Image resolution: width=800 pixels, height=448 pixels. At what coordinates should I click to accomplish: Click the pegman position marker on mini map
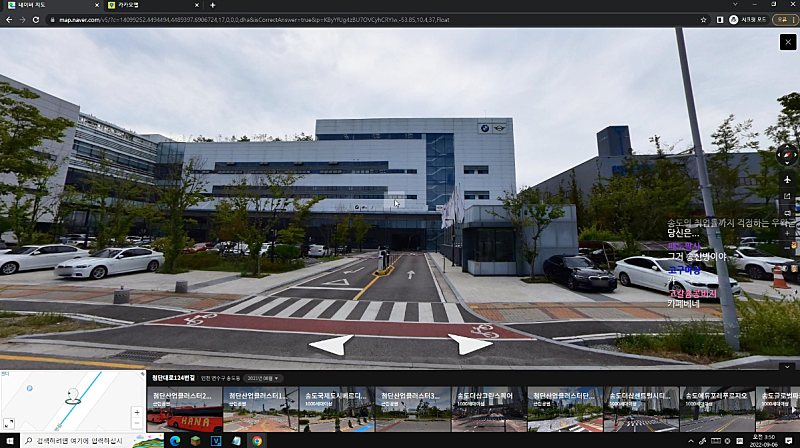pyautogui.click(x=73, y=396)
